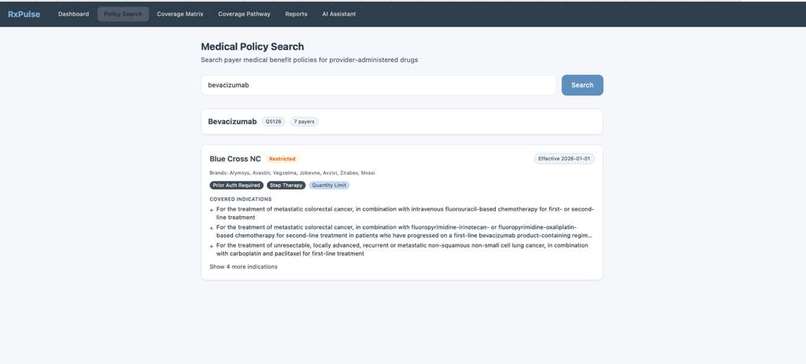Click the blue Search button
The image size is (806, 364).
(x=582, y=85)
